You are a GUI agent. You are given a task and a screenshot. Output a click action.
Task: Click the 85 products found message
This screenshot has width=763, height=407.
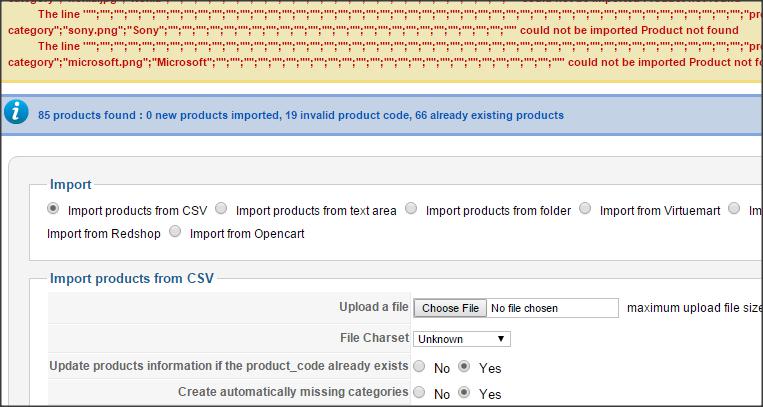tap(301, 115)
